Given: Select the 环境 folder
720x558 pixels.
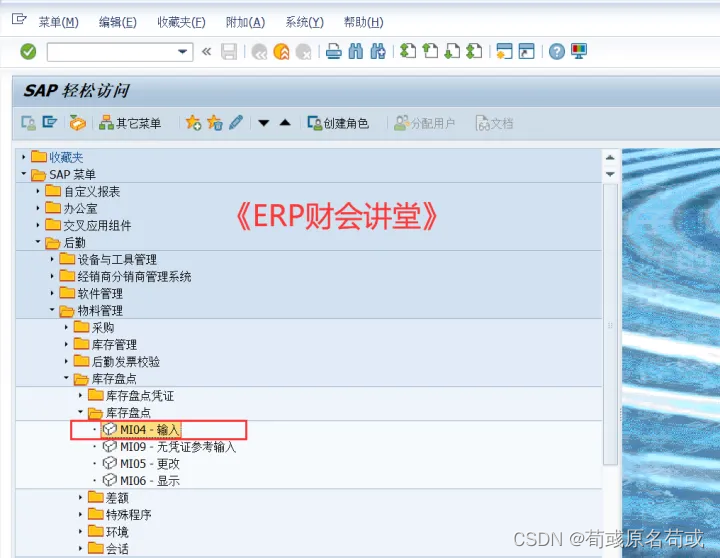Looking at the screenshot, I should tap(118, 532).
